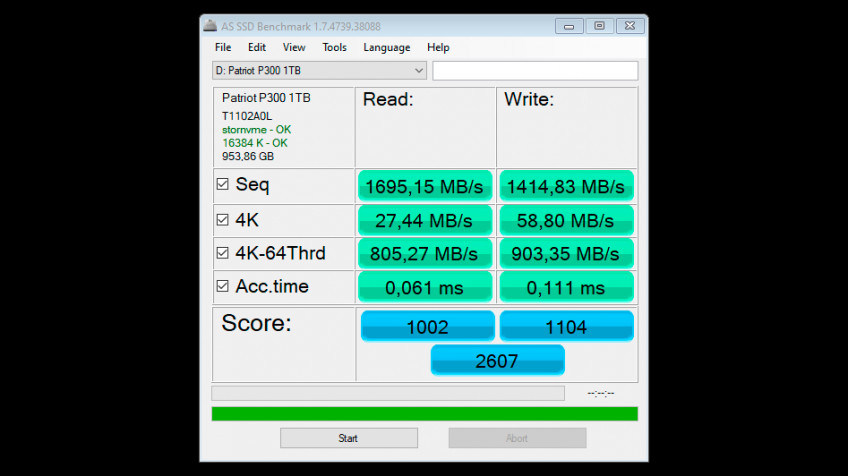
Task: Click the elapsed time indicator --:--:--
Action: click(x=601, y=393)
